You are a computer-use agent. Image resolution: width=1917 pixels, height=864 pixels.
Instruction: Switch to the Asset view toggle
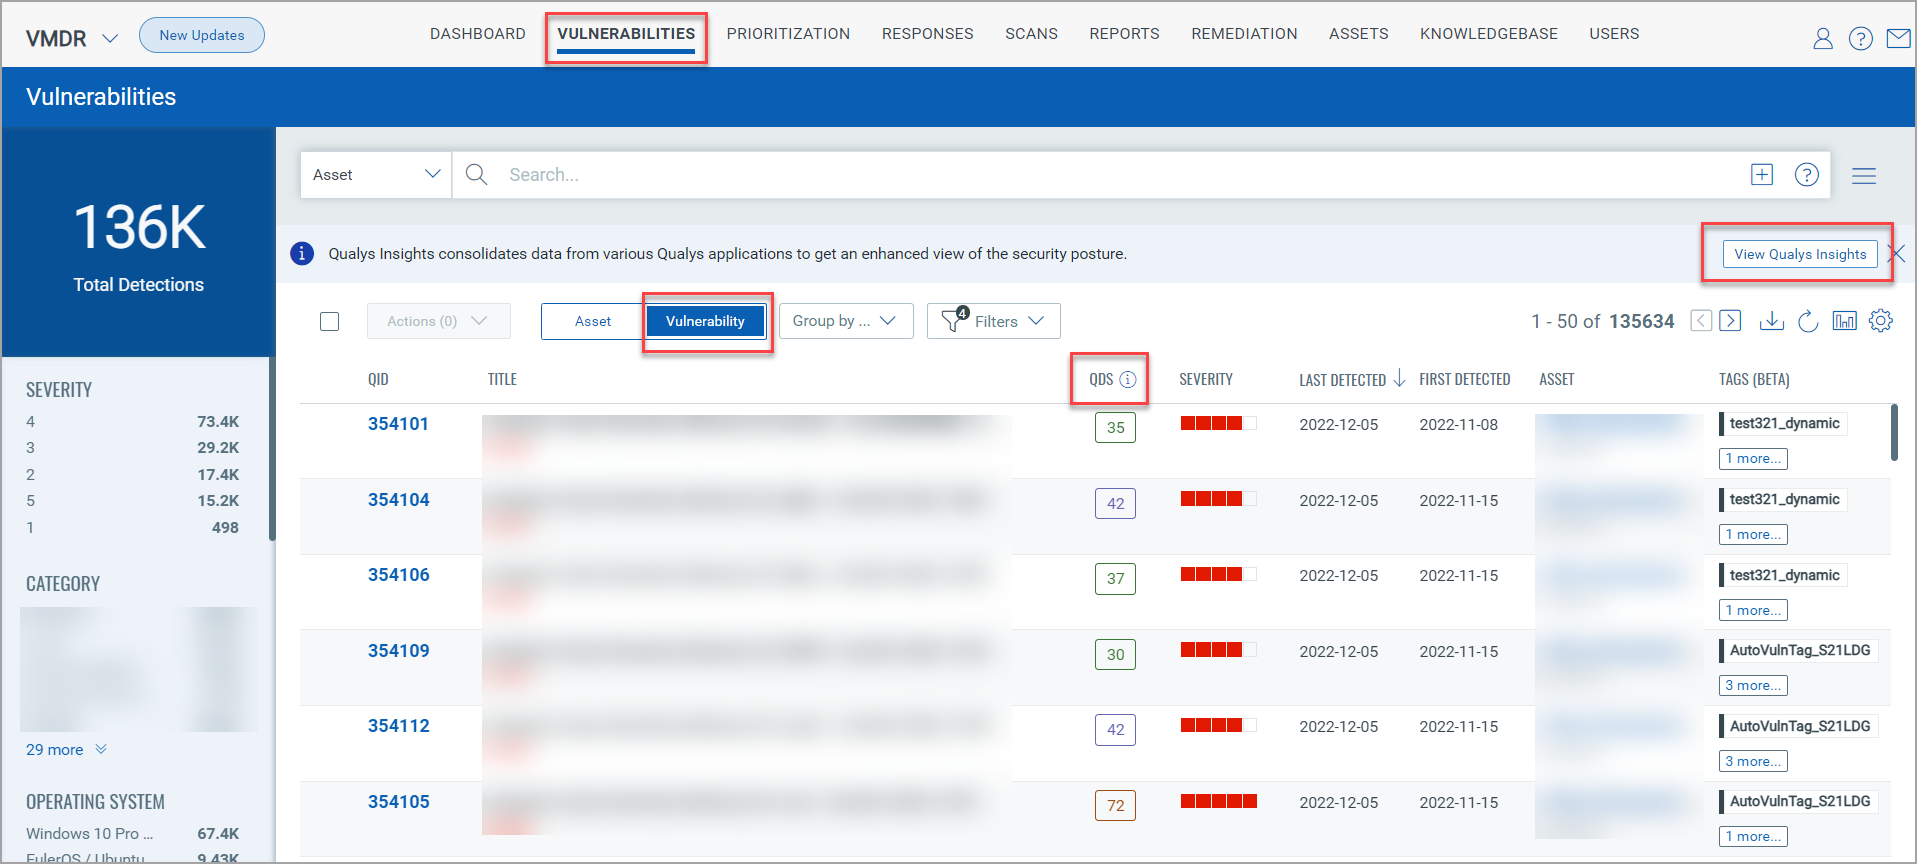click(x=592, y=321)
